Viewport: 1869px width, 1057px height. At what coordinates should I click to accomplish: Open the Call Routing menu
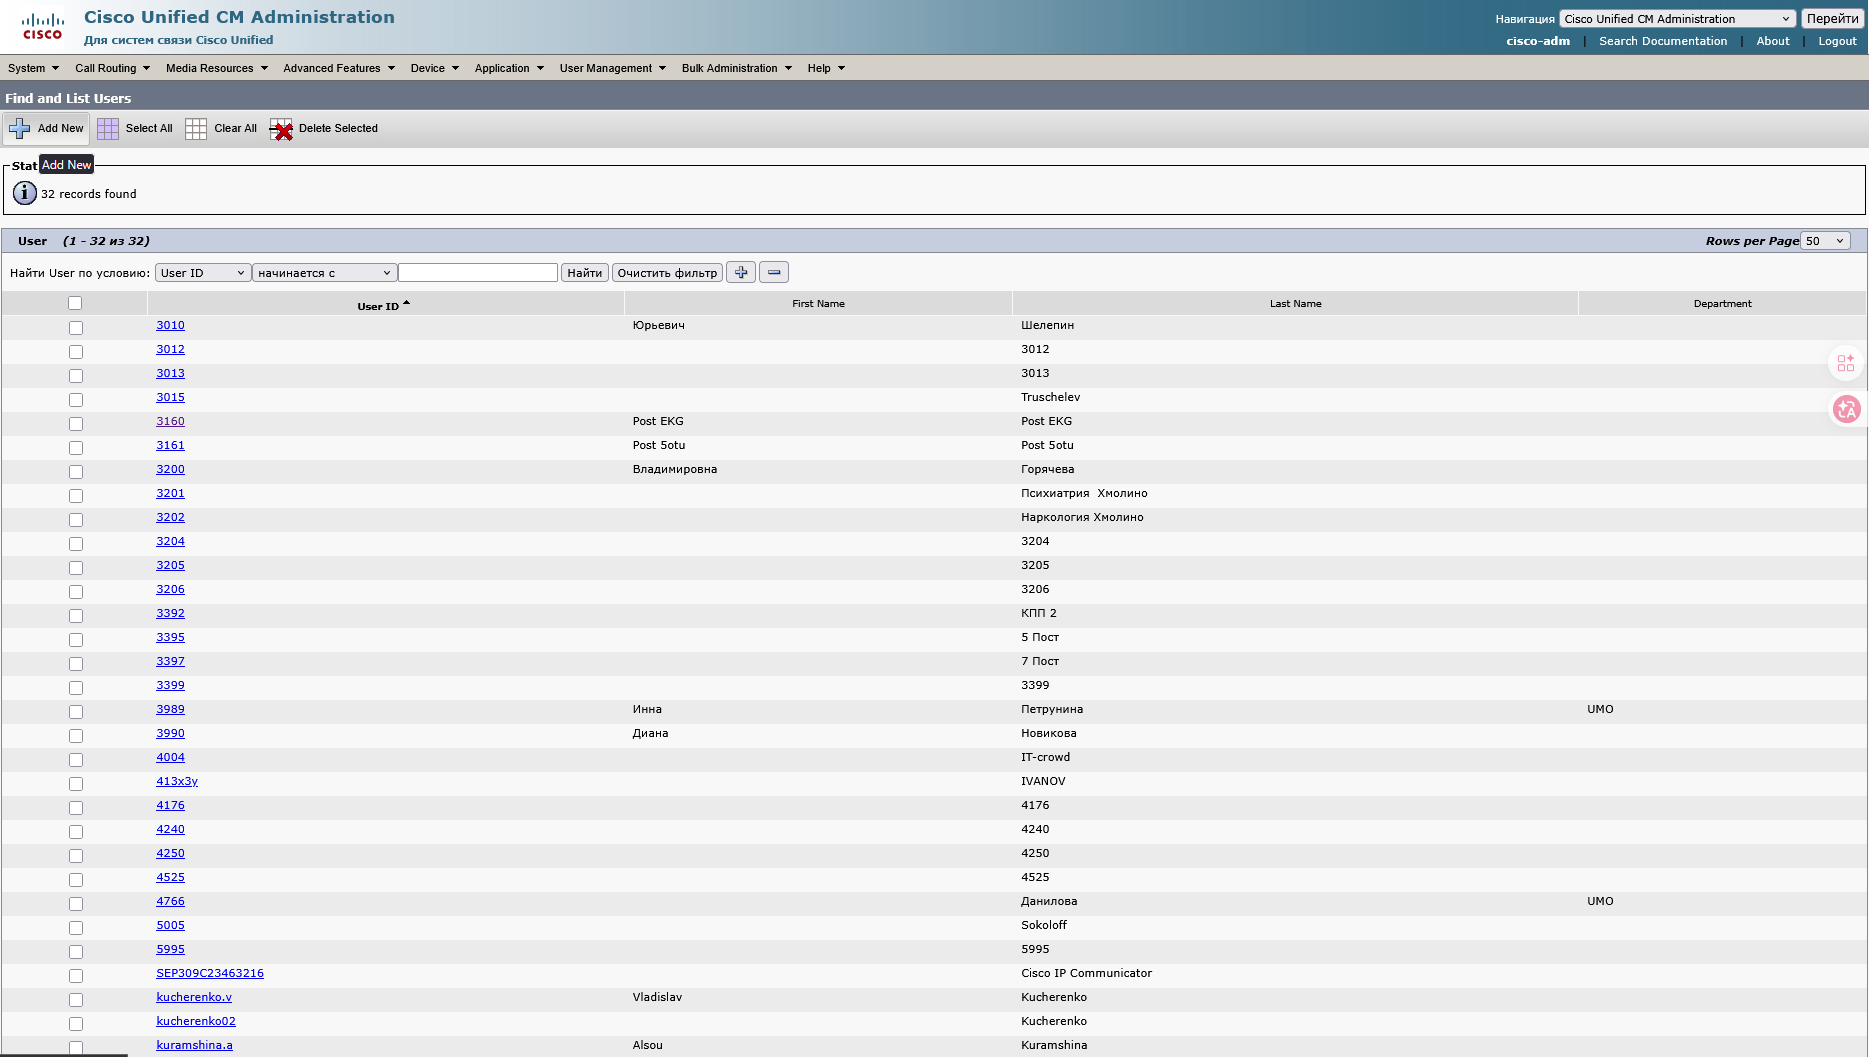click(112, 68)
